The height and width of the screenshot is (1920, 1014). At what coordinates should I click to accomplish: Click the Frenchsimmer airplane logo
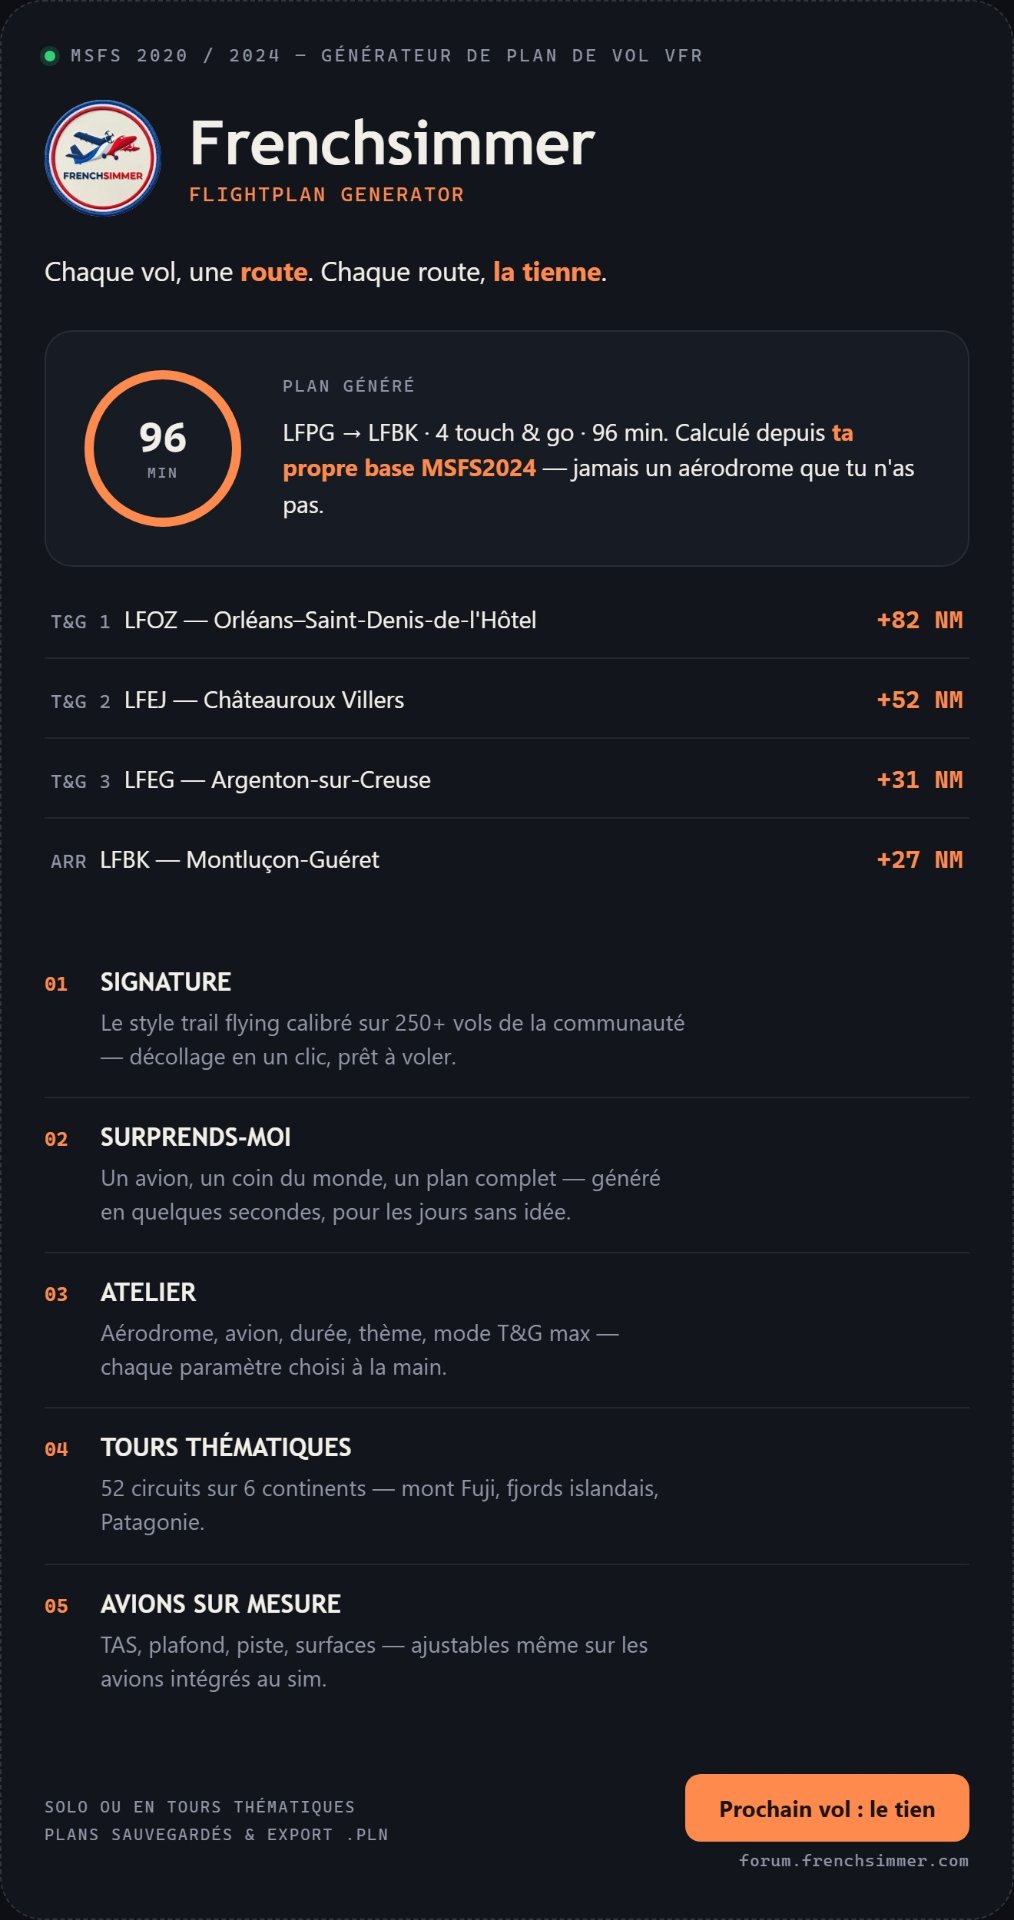click(103, 157)
